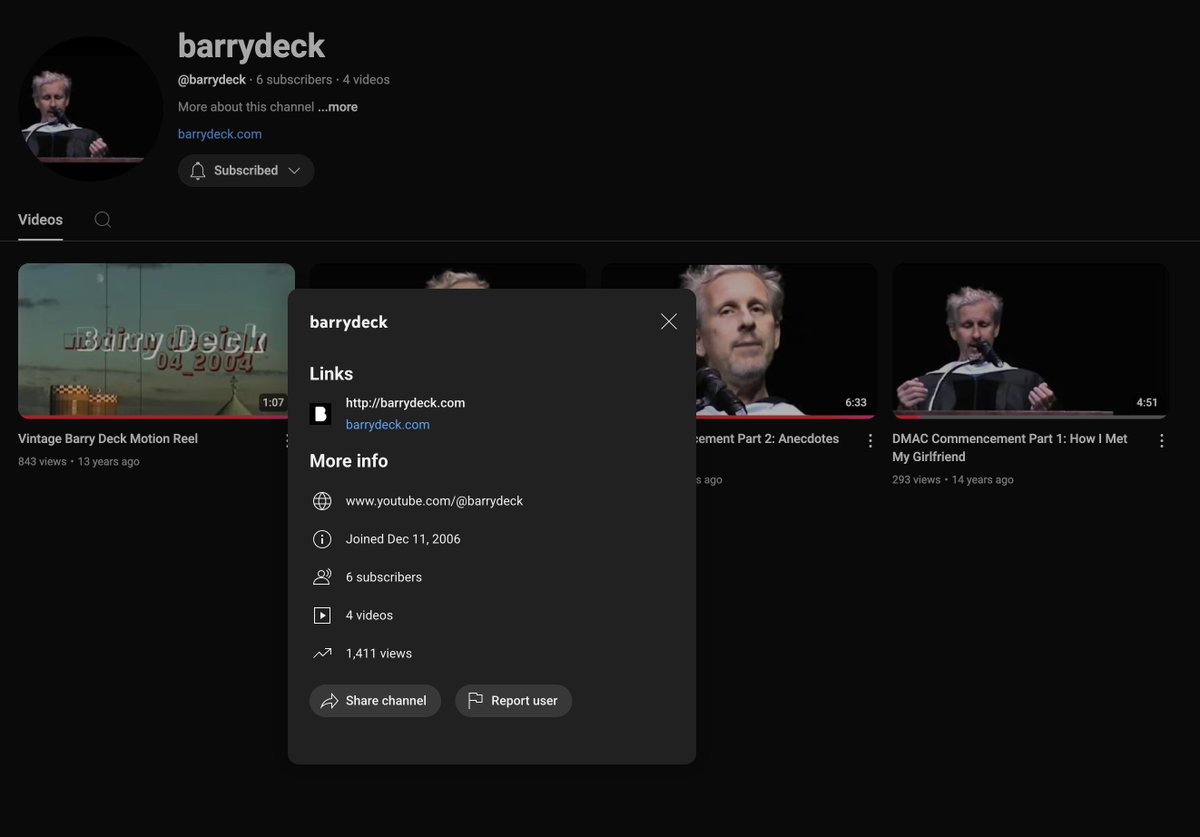Image resolution: width=1200 pixels, height=837 pixels.
Task: Click the globe icon beside channel URL
Action: (x=322, y=501)
